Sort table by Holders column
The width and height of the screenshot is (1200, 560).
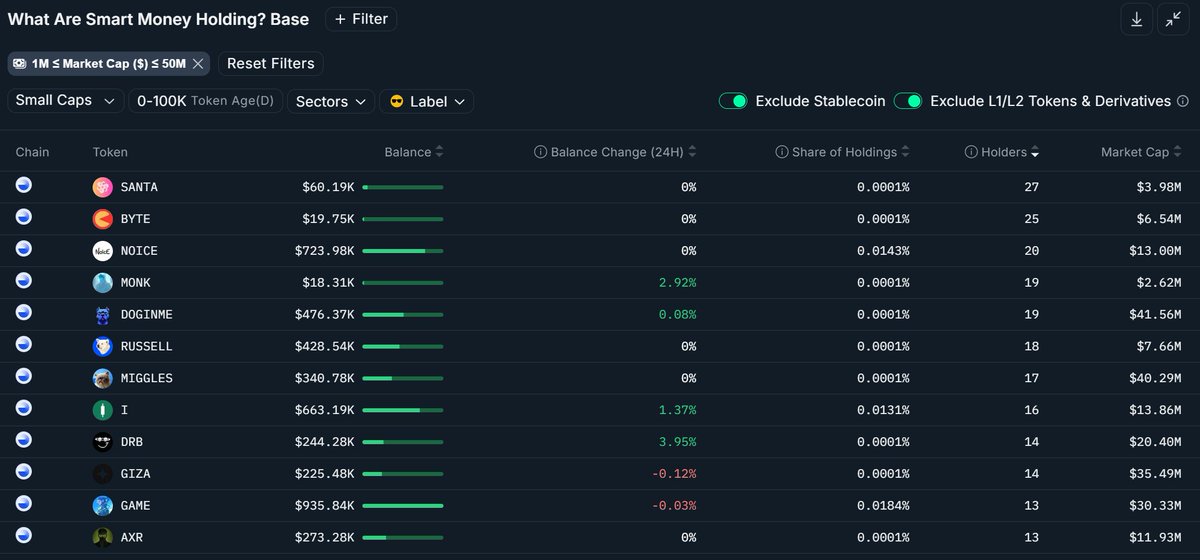1003,152
